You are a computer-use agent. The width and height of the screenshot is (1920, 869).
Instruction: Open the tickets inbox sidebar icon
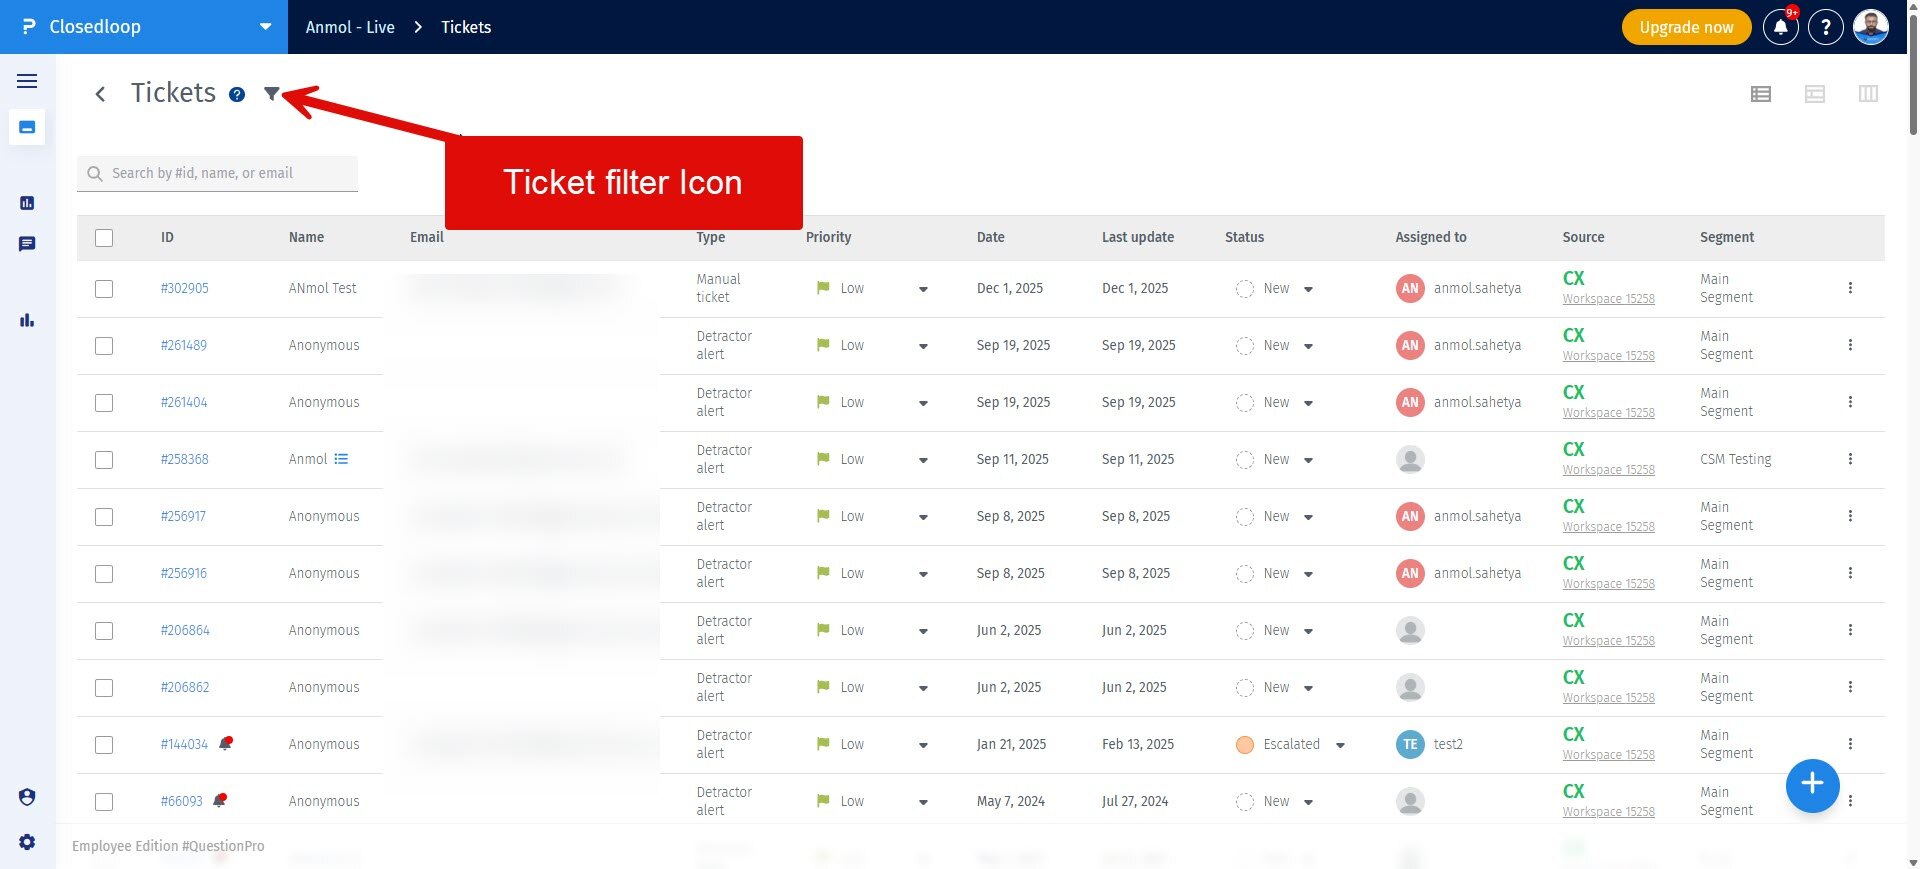(x=27, y=127)
